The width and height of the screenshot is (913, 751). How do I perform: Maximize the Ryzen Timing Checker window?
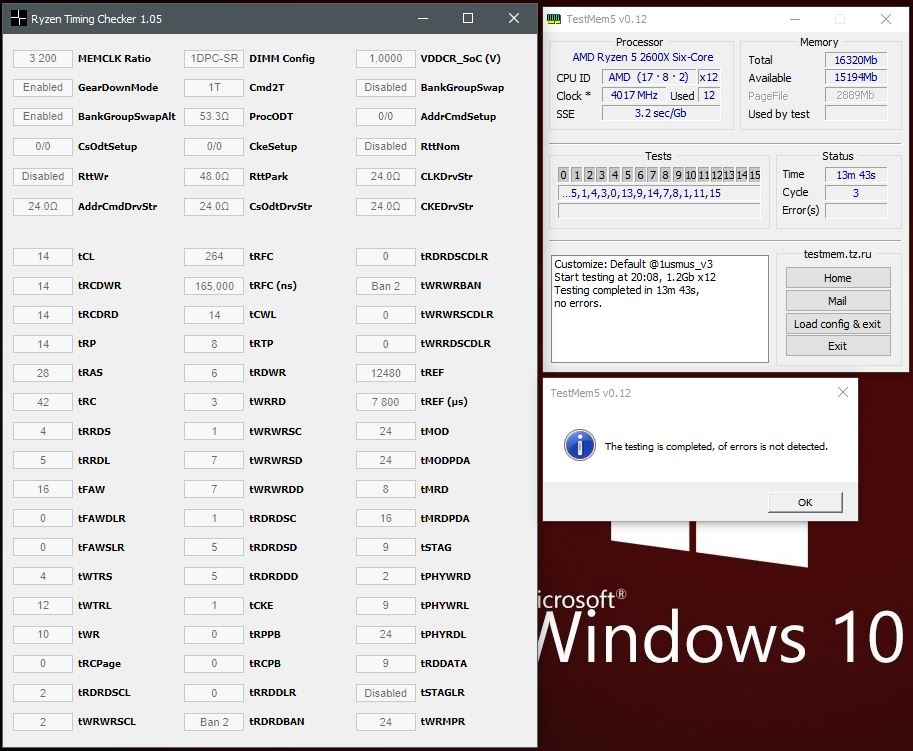(x=468, y=19)
